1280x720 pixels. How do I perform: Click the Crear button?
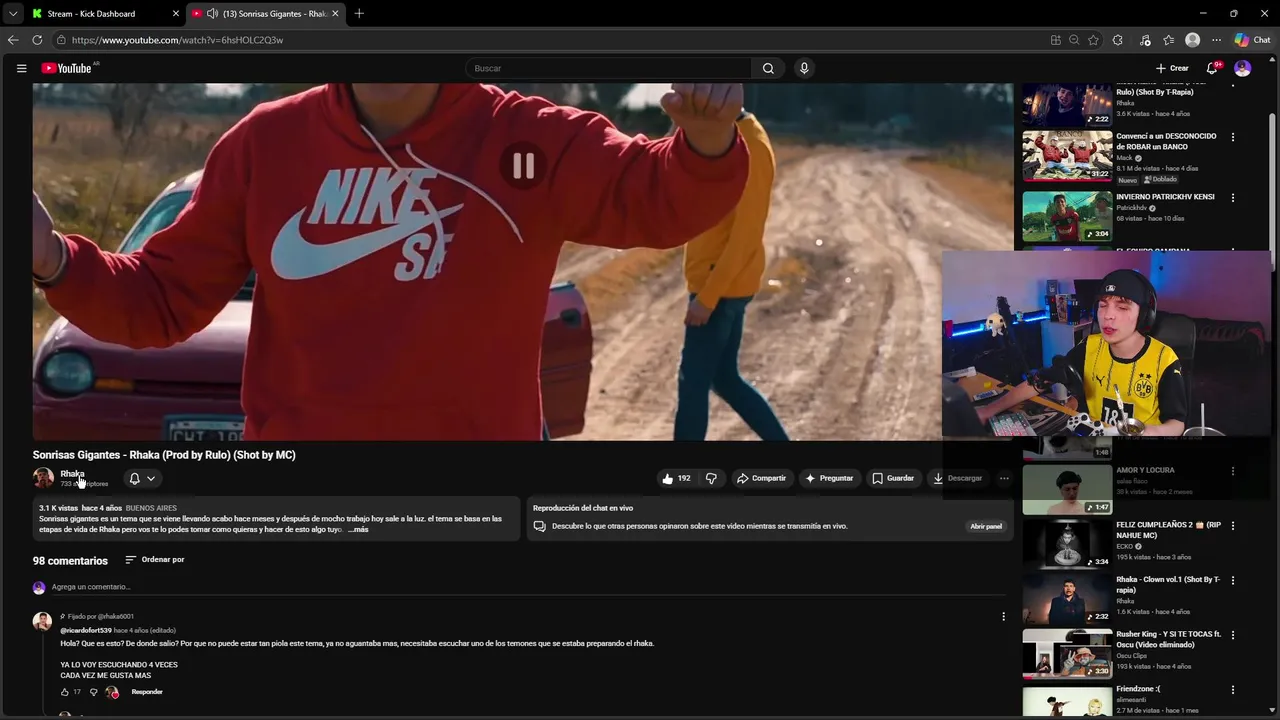coord(1172,68)
